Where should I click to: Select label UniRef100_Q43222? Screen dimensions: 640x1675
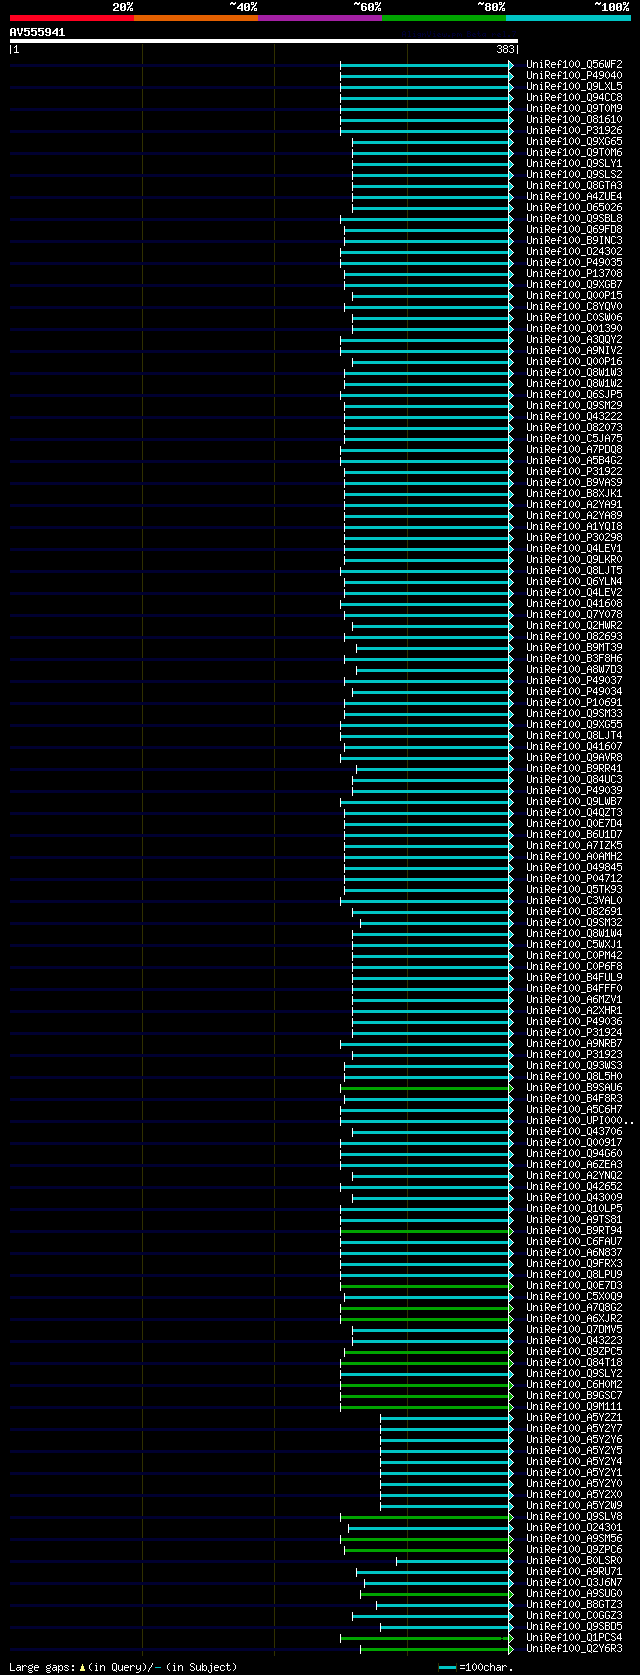(574, 416)
